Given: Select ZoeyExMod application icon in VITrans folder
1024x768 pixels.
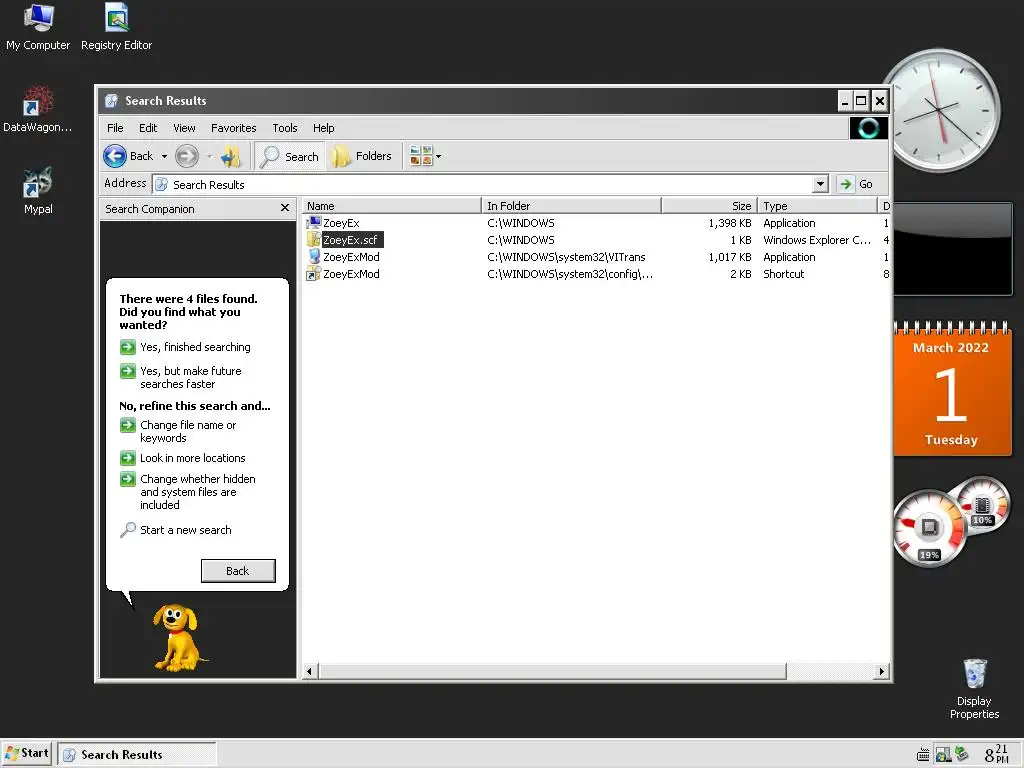Looking at the screenshot, I should 313,257.
